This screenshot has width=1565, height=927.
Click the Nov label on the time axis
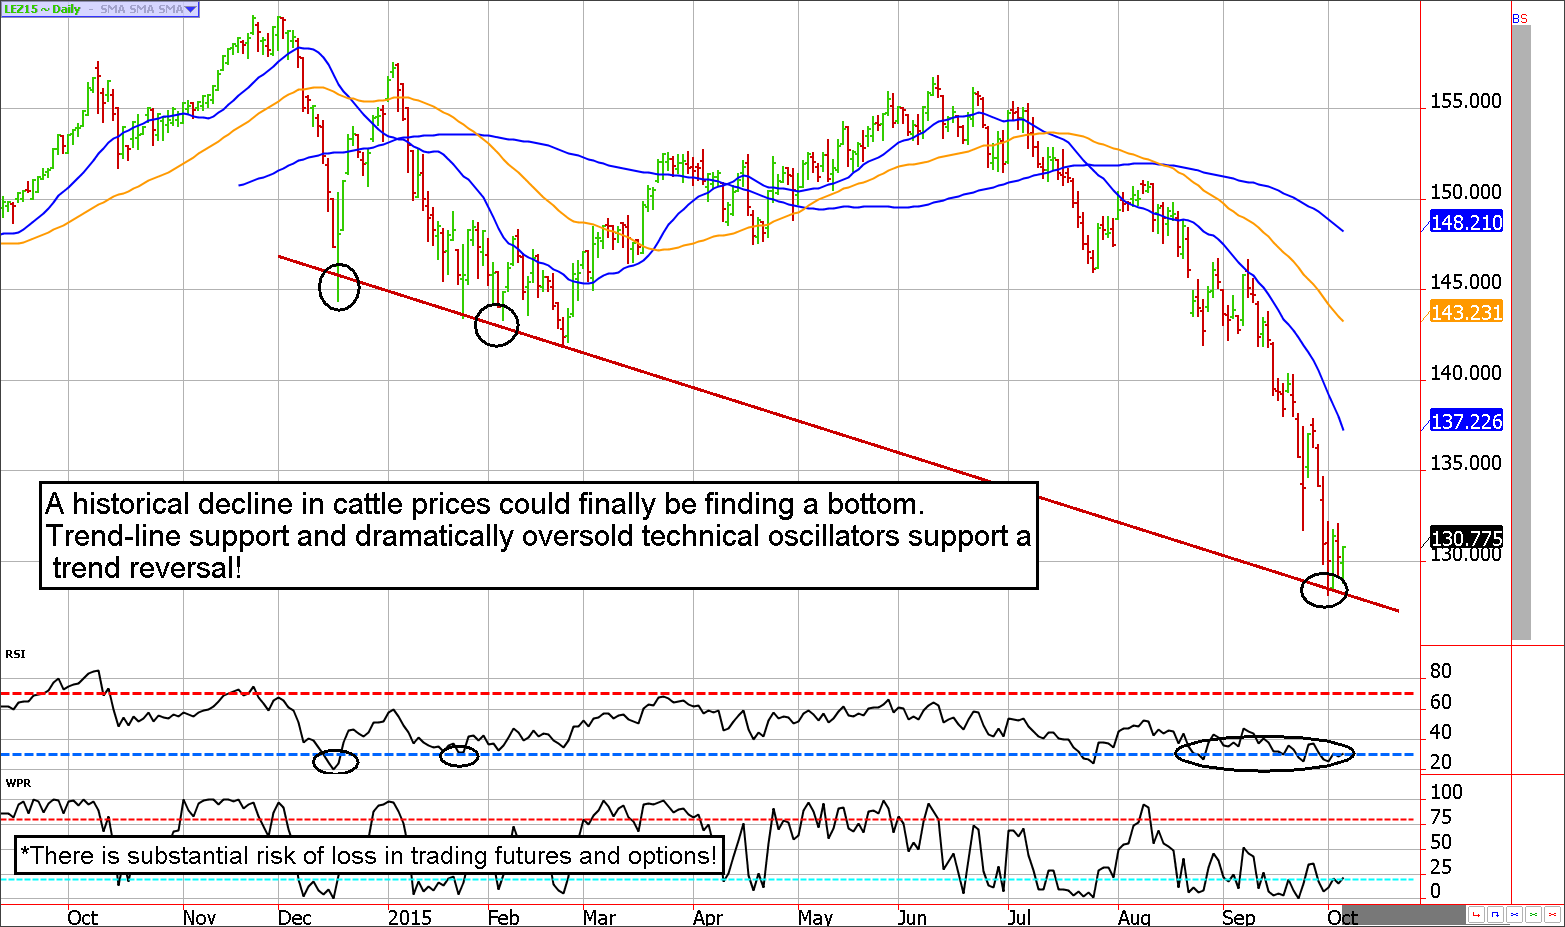pyautogui.click(x=199, y=917)
